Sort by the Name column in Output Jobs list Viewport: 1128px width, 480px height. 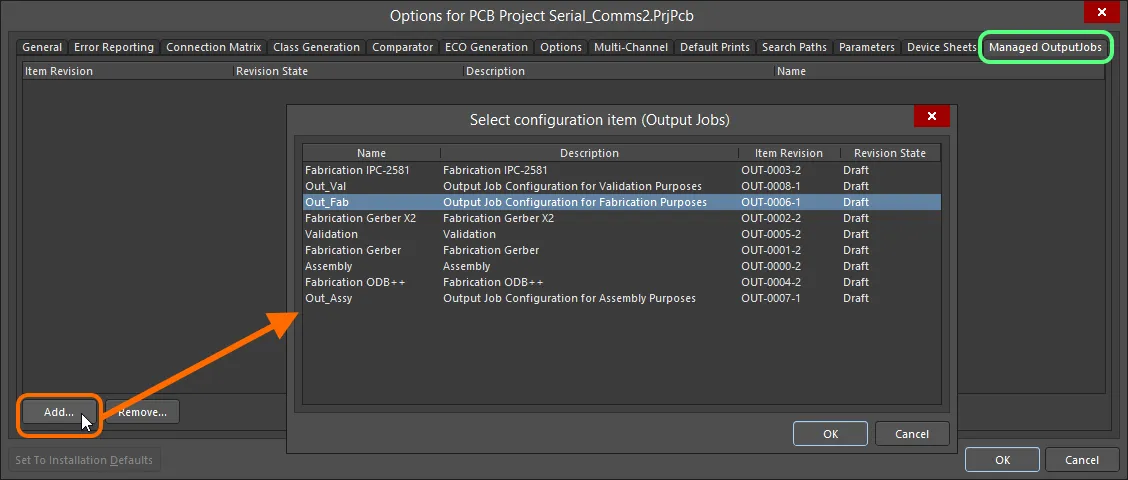click(371, 153)
